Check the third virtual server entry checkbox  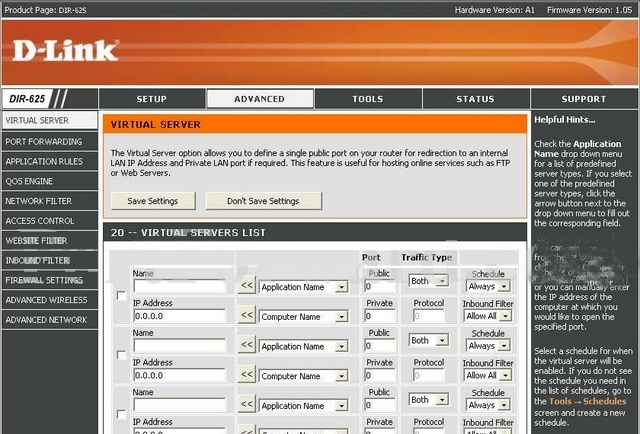tap(121, 414)
